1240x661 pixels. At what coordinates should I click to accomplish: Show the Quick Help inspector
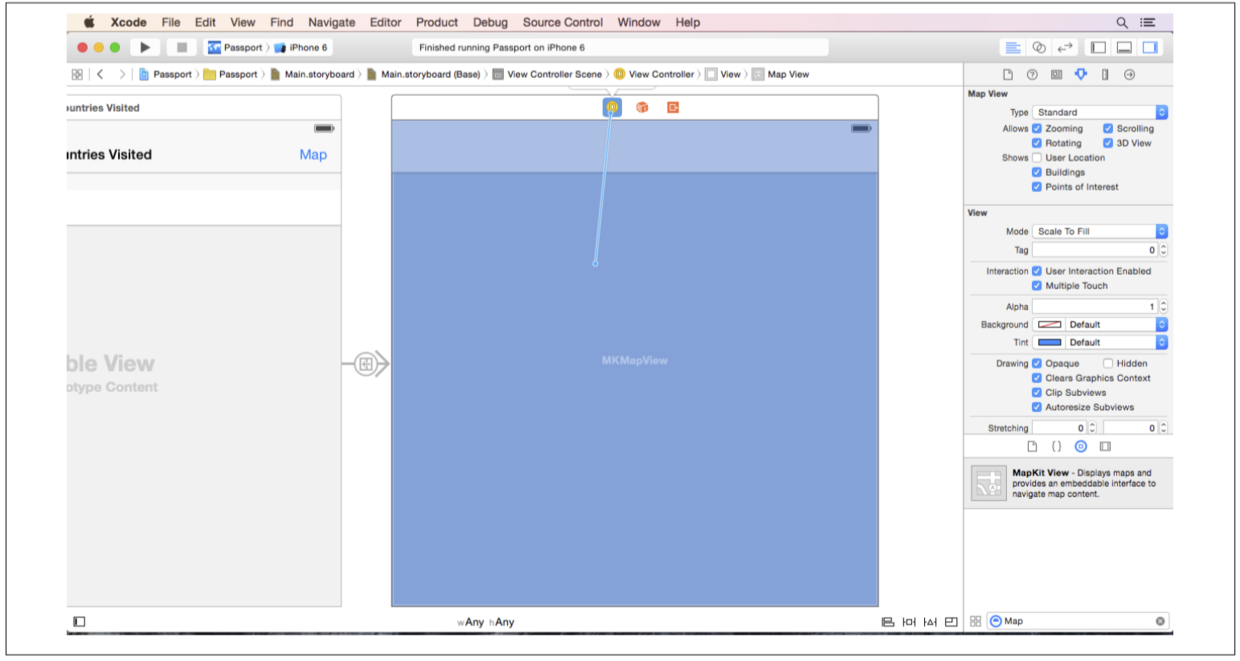pos(1032,74)
